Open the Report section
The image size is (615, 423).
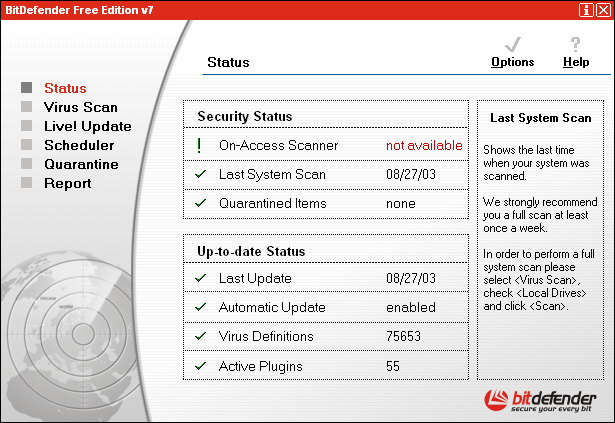[67, 184]
